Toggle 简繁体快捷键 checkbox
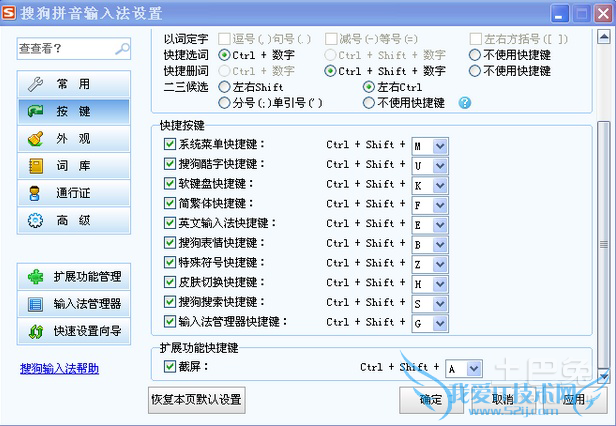 (x=170, y=203)
